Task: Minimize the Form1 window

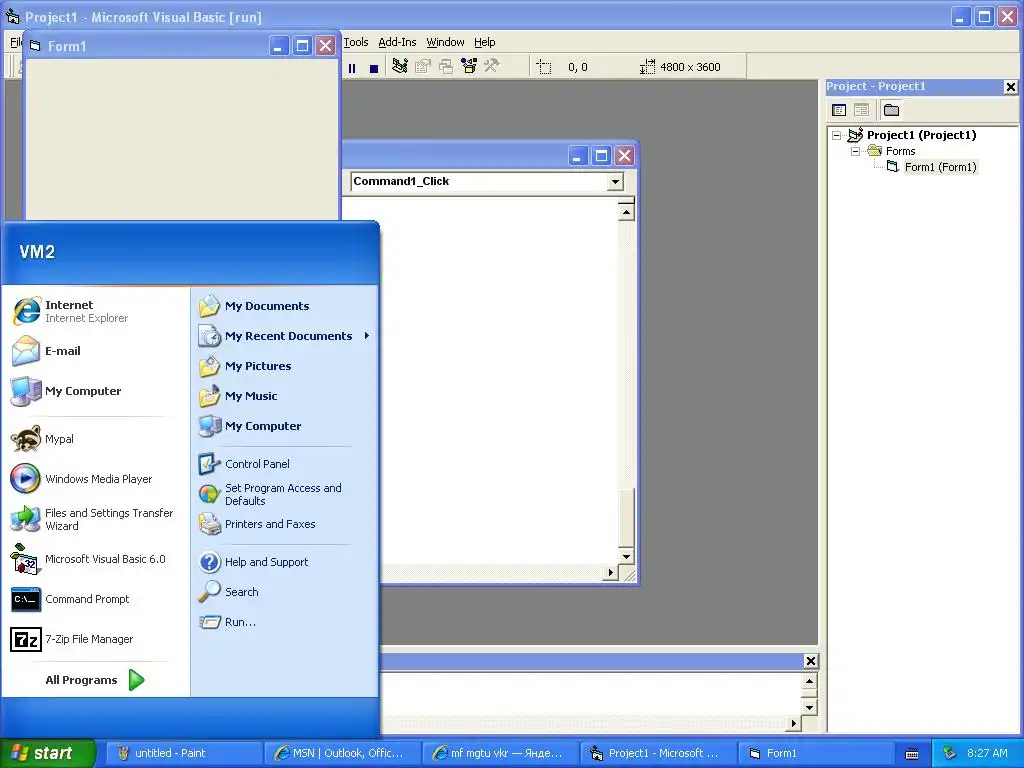Action: click(x=278, y=46)
